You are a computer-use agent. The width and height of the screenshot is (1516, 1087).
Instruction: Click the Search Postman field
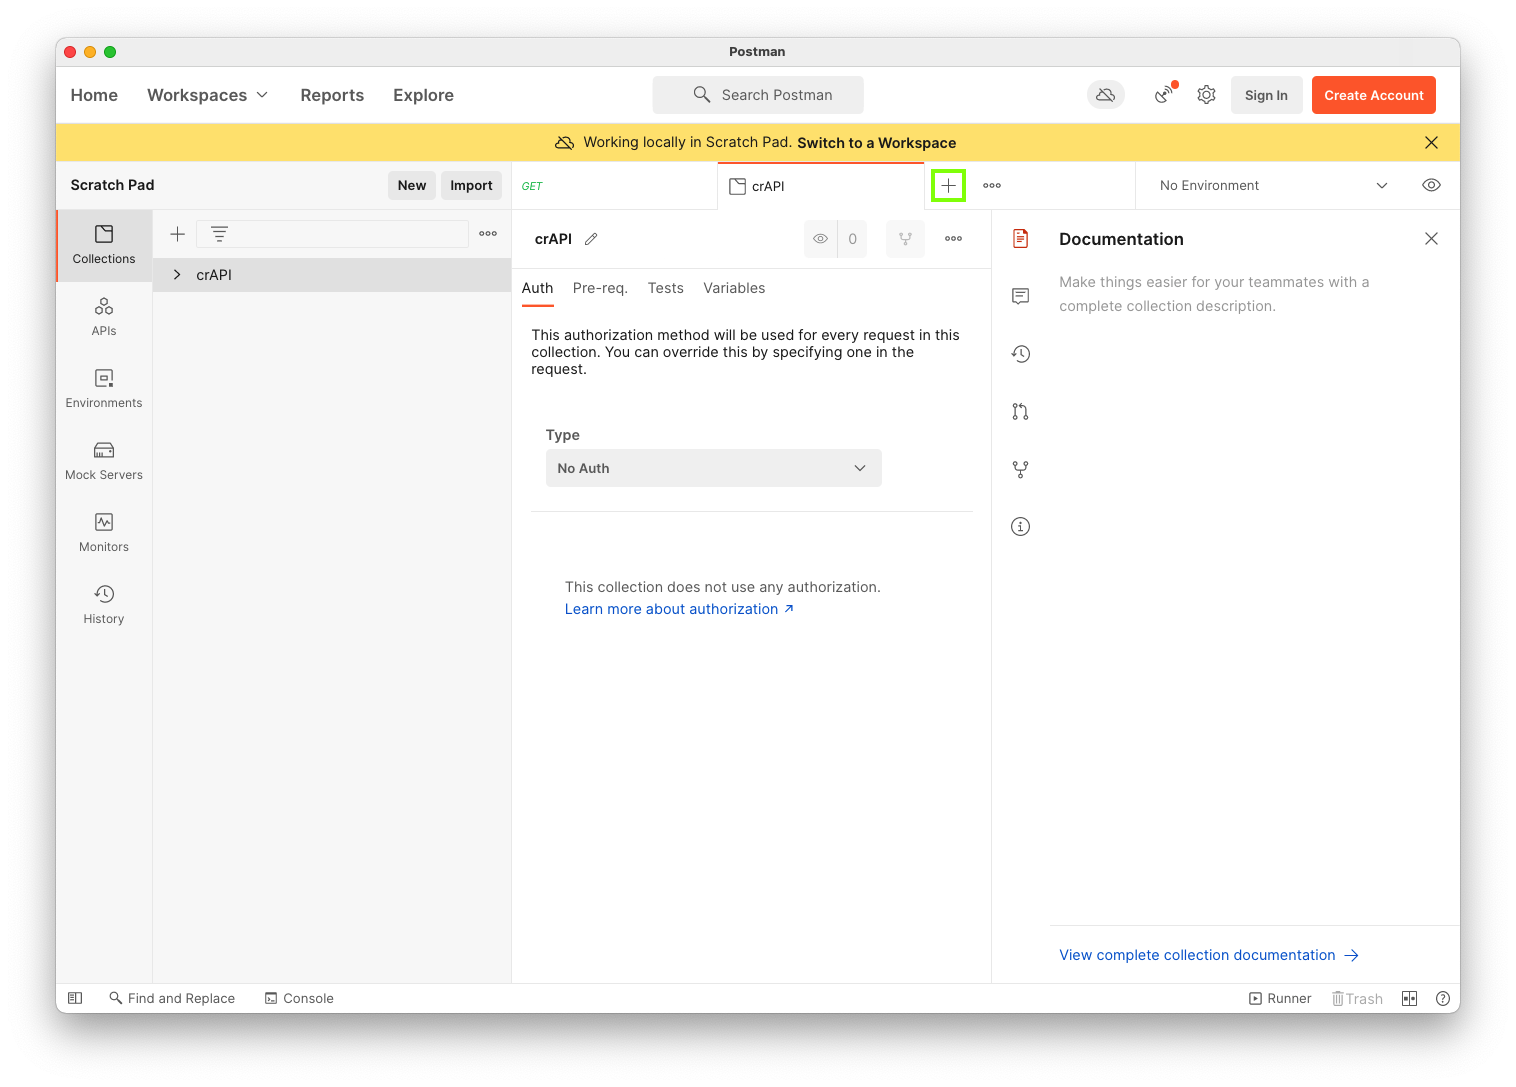click(758, 95)
